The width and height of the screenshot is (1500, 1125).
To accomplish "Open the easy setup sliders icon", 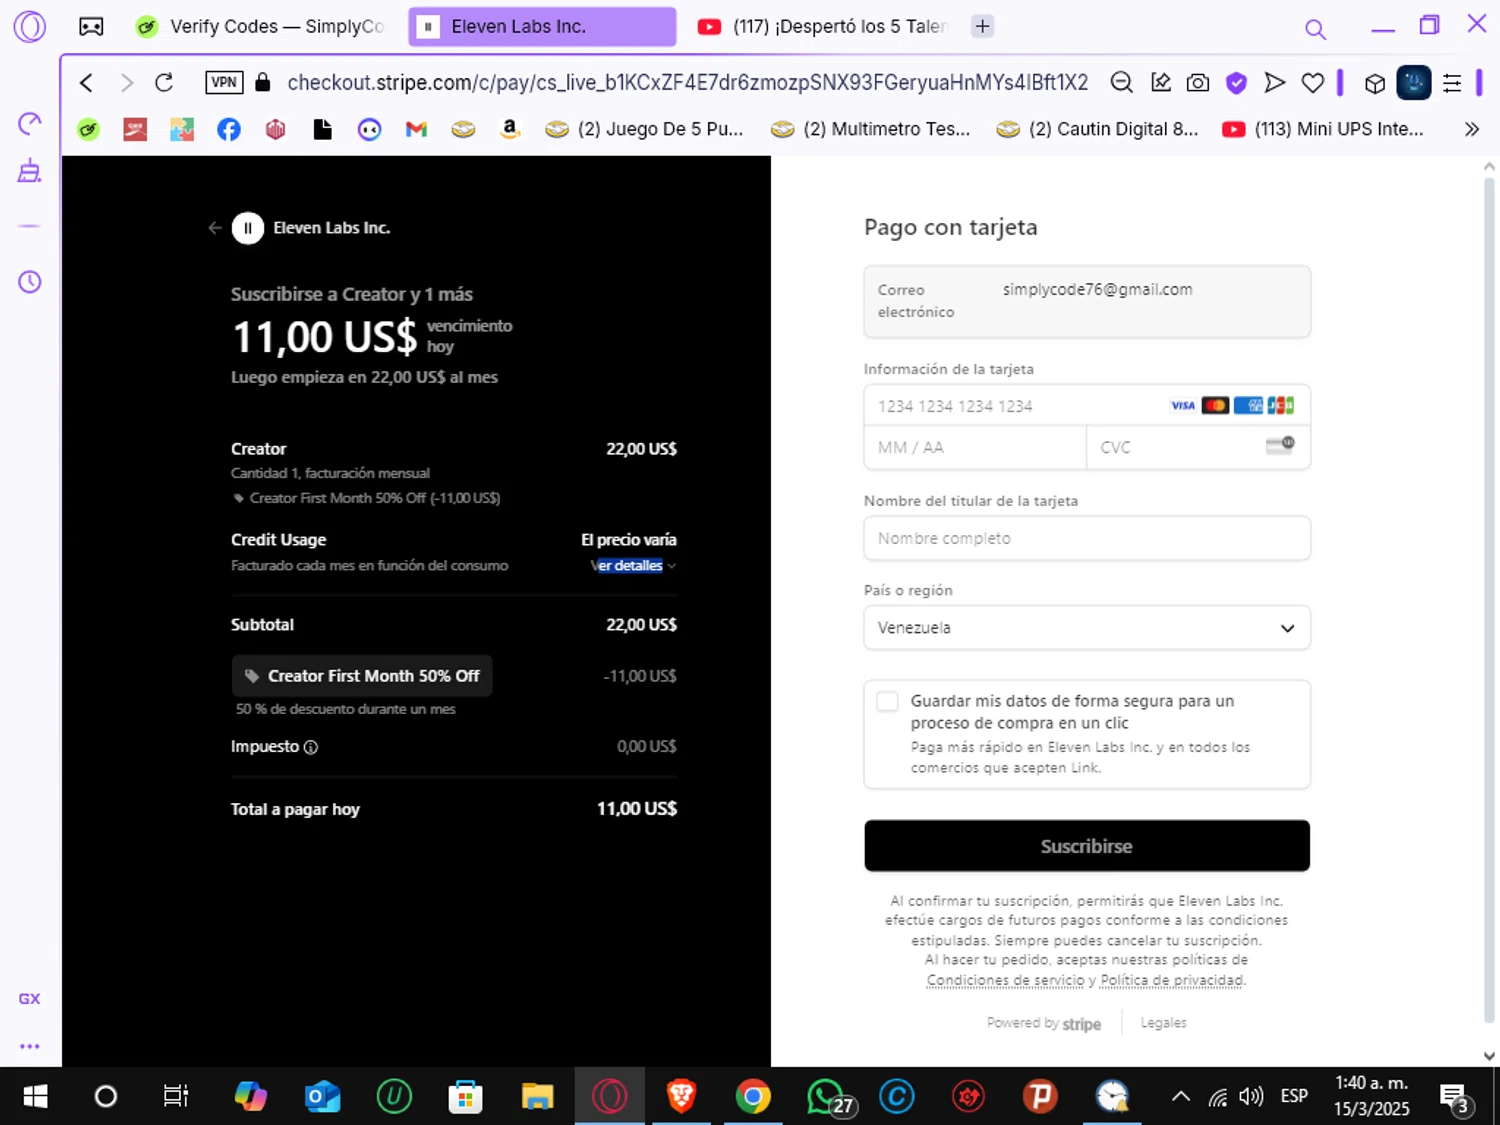I will [1452, 83].
